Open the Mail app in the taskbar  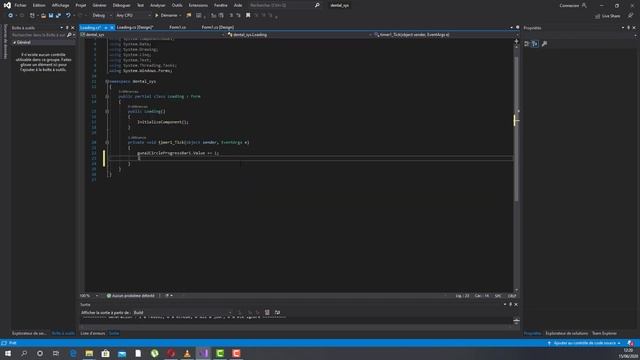122,353
